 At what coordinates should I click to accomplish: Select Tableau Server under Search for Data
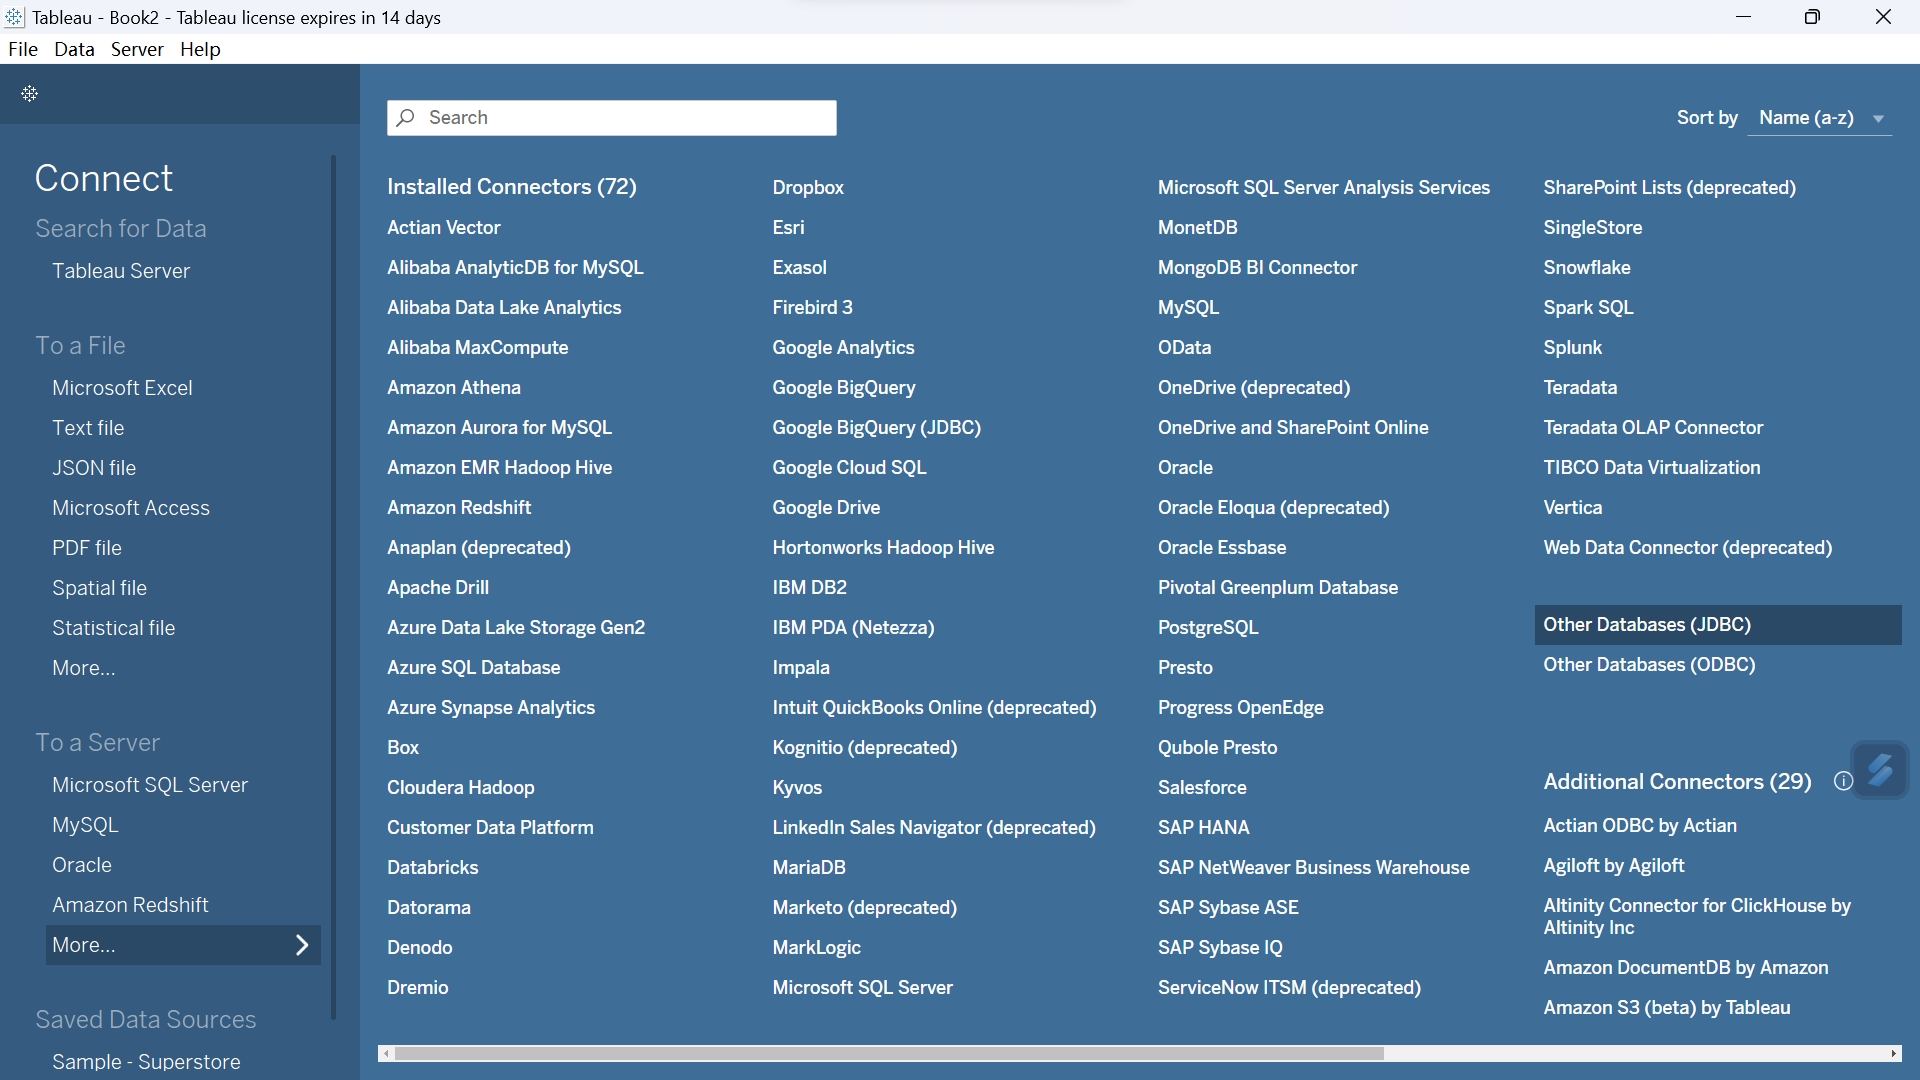click(121, 271)
